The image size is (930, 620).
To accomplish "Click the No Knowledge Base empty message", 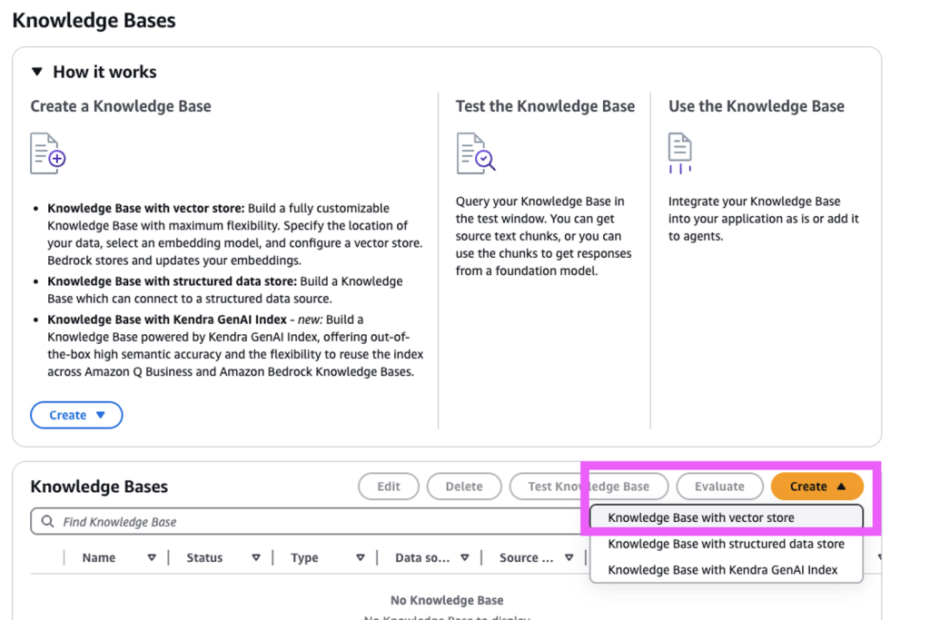I will pos(447,600).
